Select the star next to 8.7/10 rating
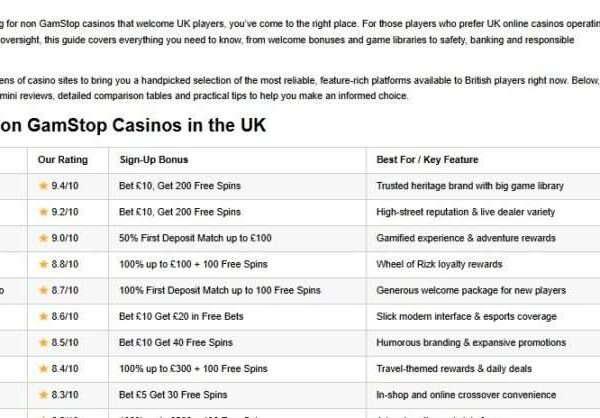This screenshot has height=418, width=600. coord(43,290)
